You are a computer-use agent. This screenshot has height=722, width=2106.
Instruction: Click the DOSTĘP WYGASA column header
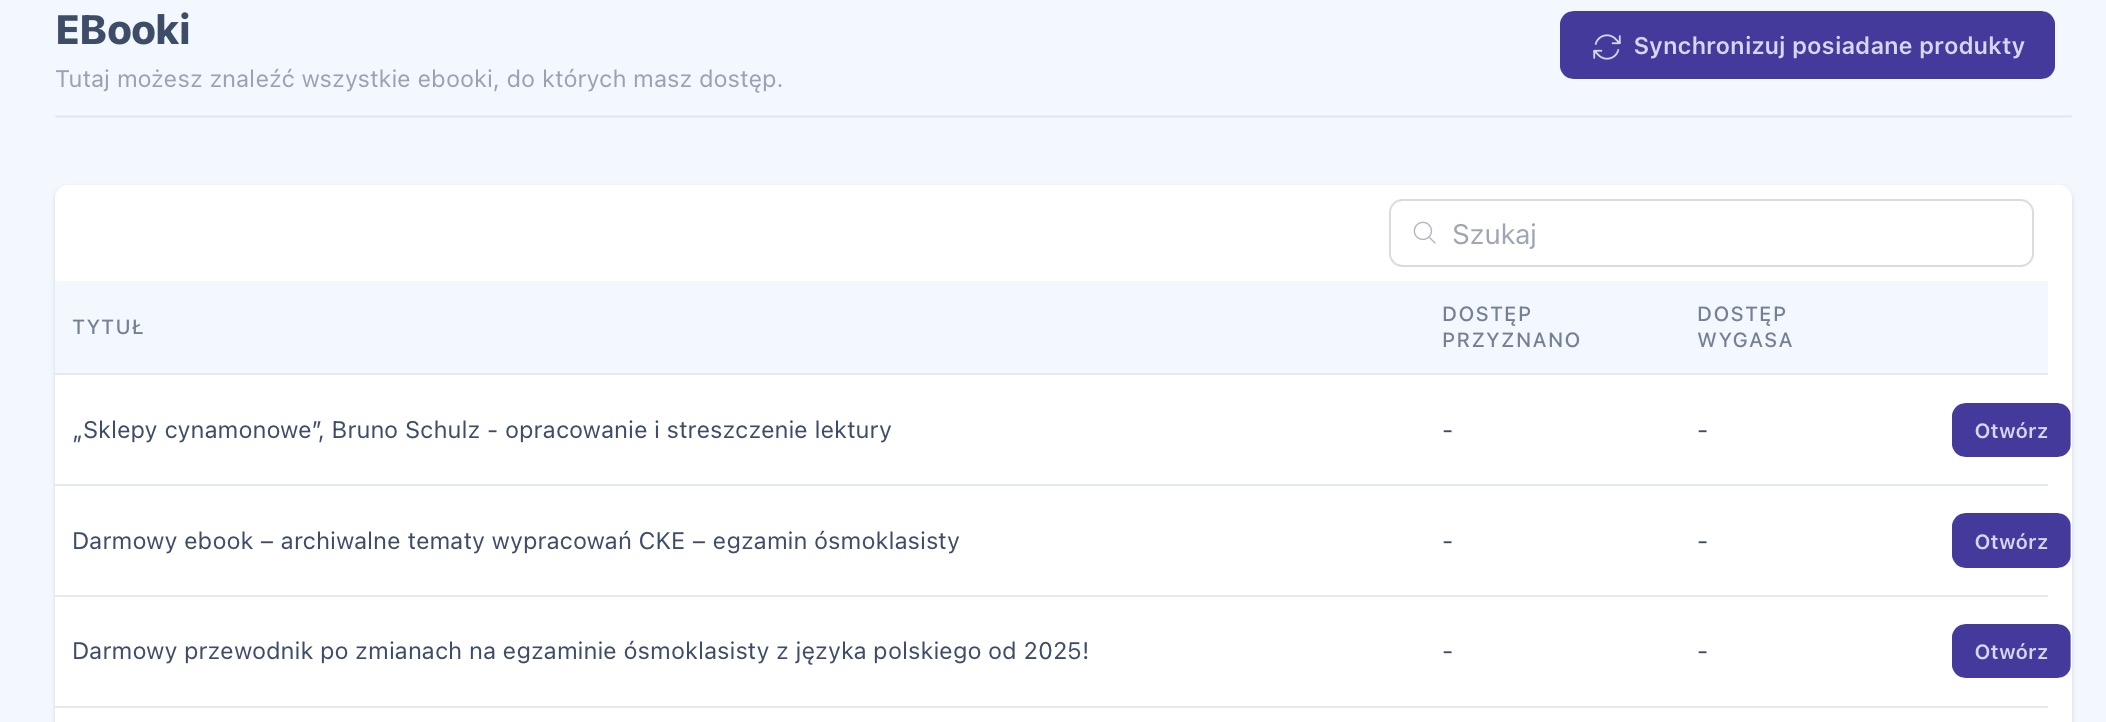click(x=1744, y=327)
